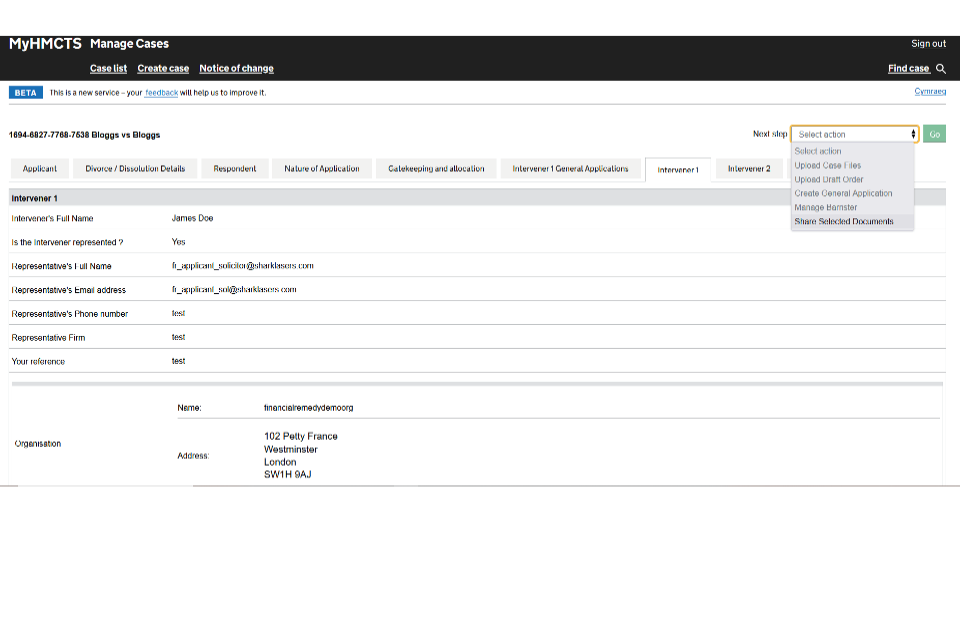Switch language with Cymraeg link
The width and height of the screenshot is (960, 640).
coord(930,92)
